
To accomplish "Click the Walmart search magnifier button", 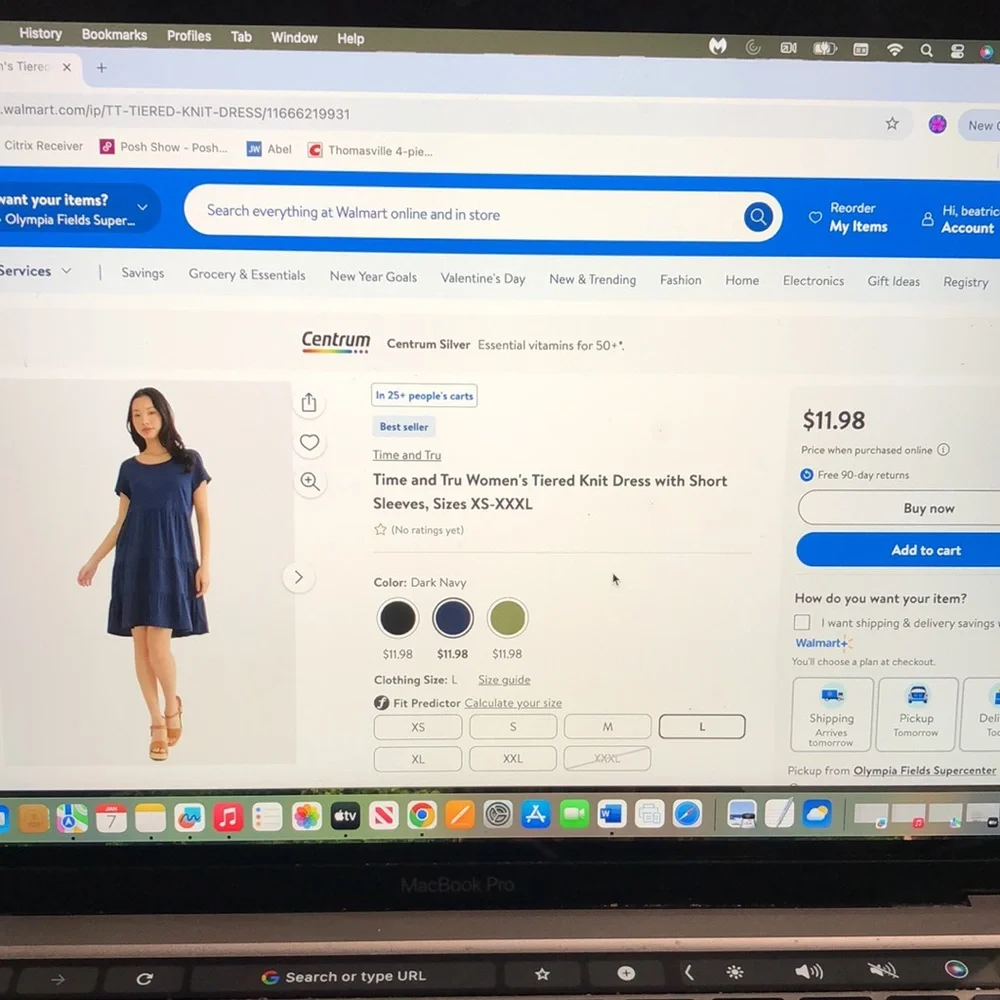I will click(x=758, y=217).
